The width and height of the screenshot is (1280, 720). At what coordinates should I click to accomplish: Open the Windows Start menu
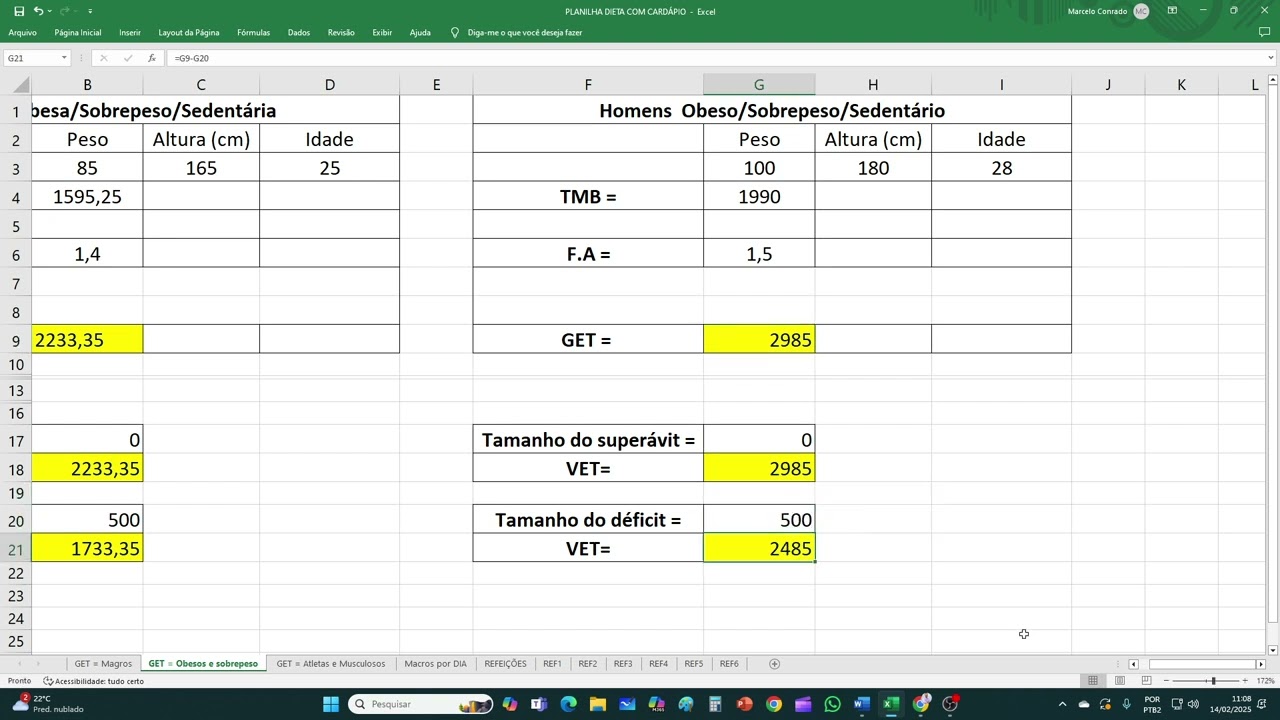pos(331,704)
